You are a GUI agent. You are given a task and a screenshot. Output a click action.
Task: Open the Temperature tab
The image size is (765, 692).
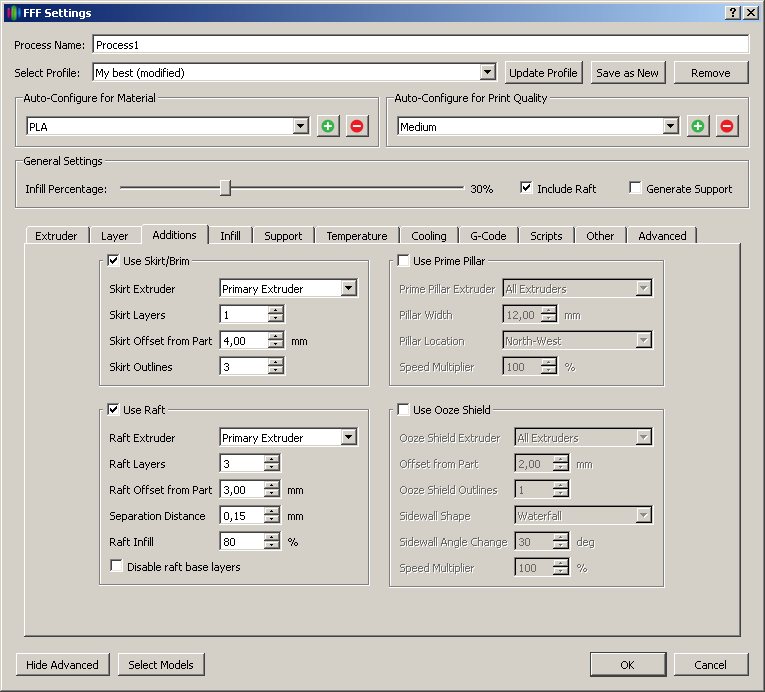356,236
